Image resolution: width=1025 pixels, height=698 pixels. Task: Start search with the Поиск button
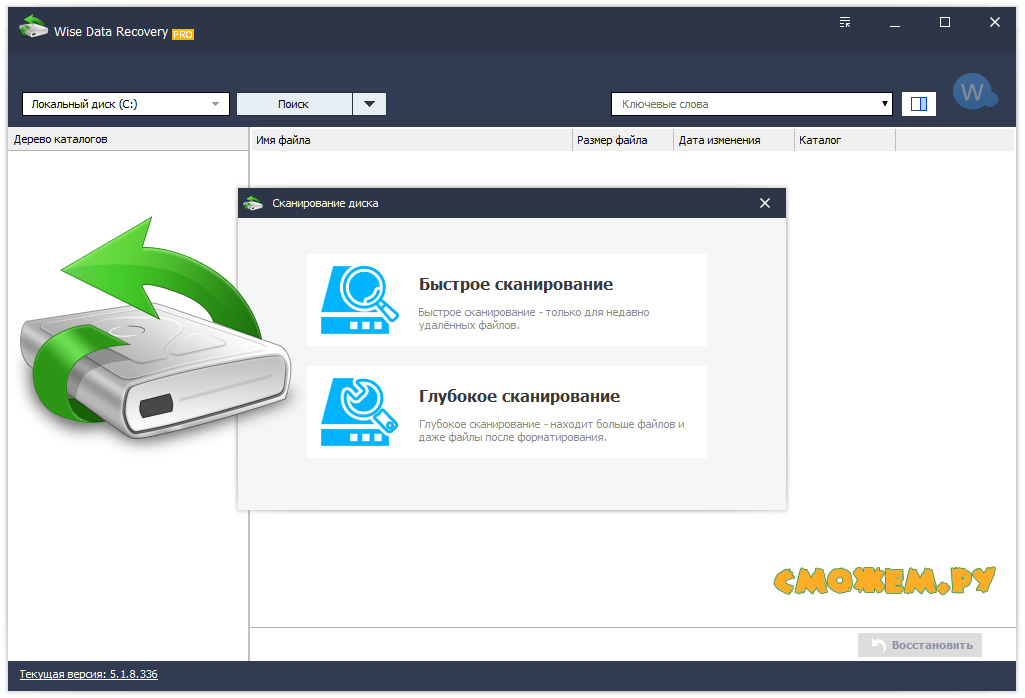pos(294,104)
